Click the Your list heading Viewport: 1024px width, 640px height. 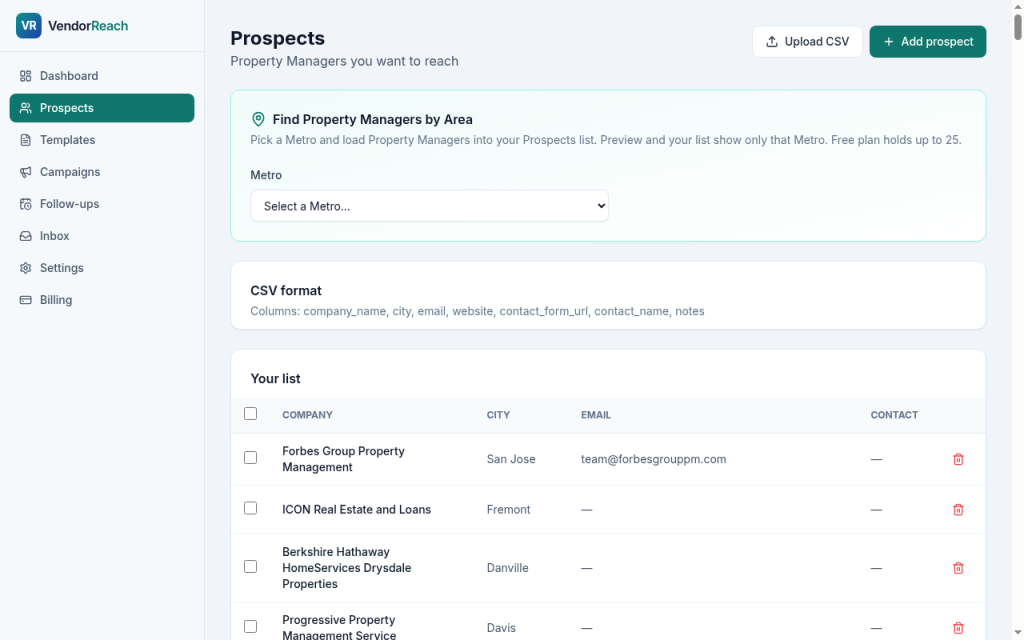276,379
